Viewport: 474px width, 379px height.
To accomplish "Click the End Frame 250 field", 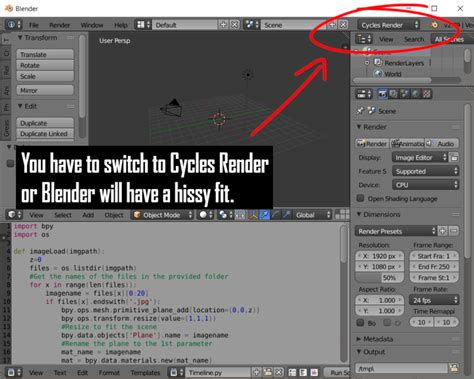I will point(434,267).
